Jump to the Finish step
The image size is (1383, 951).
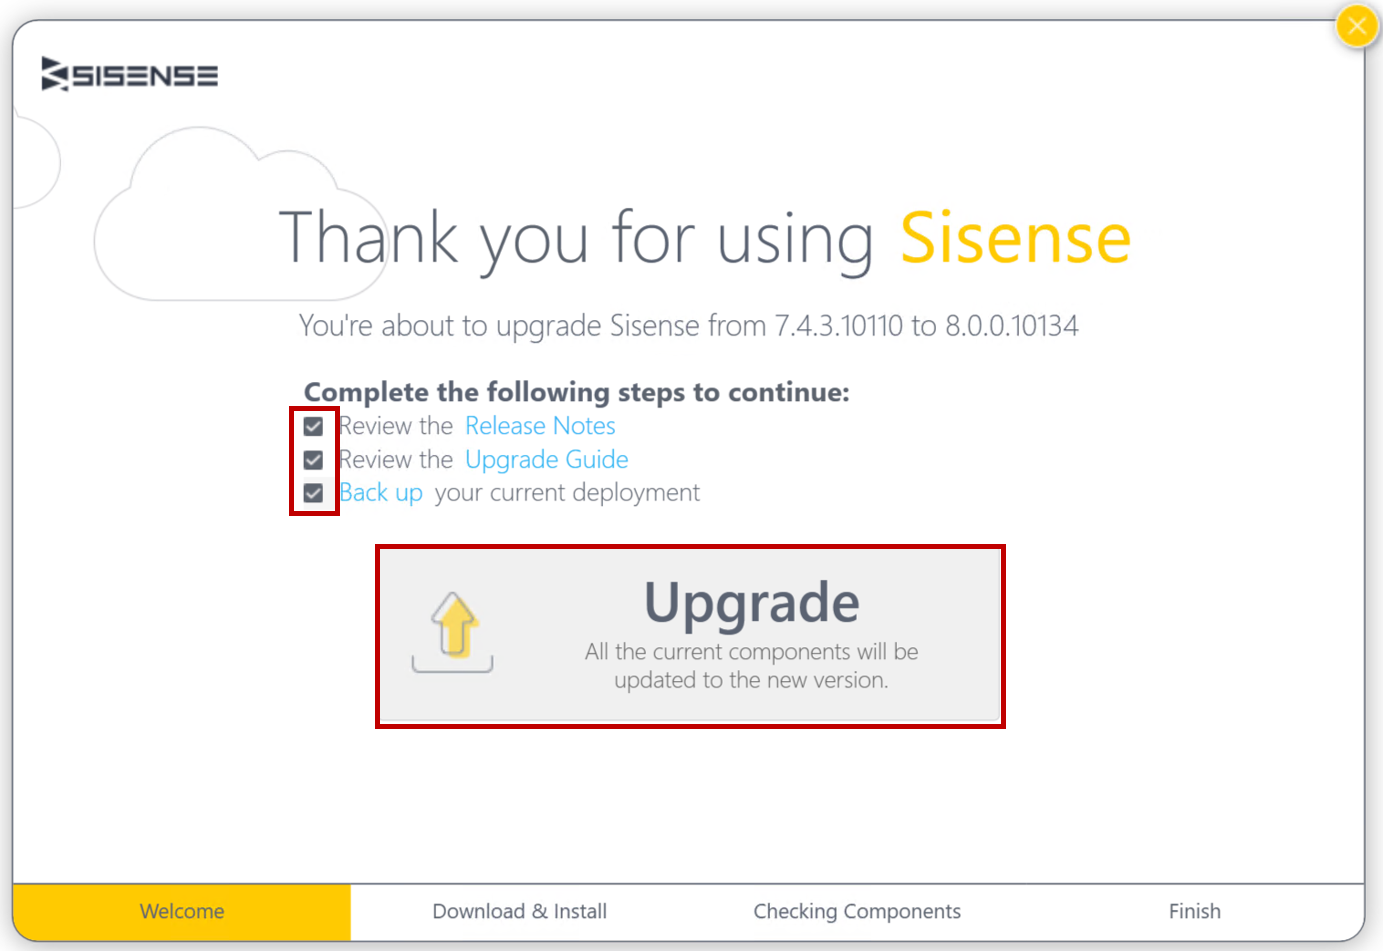[1195, 911]
